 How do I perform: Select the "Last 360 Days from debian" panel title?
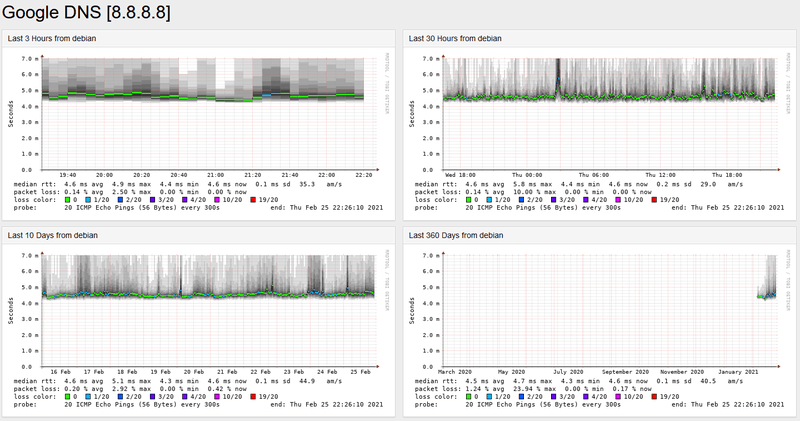[456, 235]
